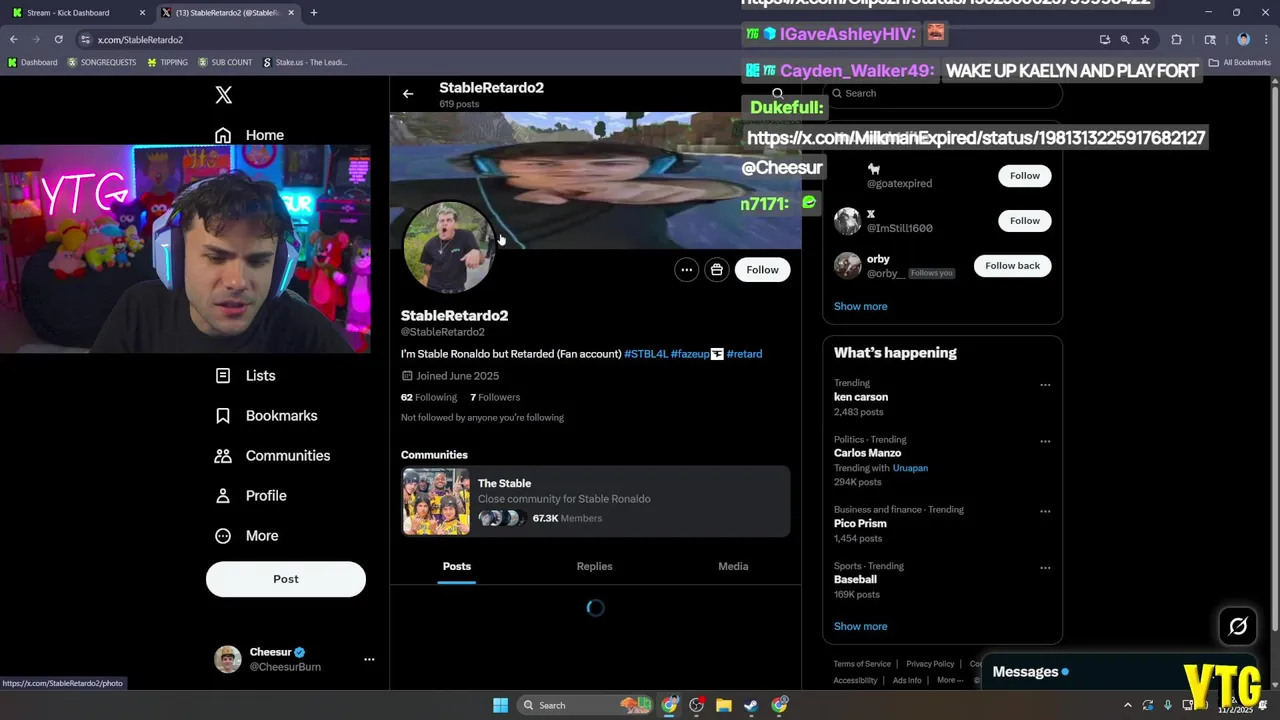Open more options for ken carson trend
The height and width of the screenshot is (720, 1280).
[1045, 385]
